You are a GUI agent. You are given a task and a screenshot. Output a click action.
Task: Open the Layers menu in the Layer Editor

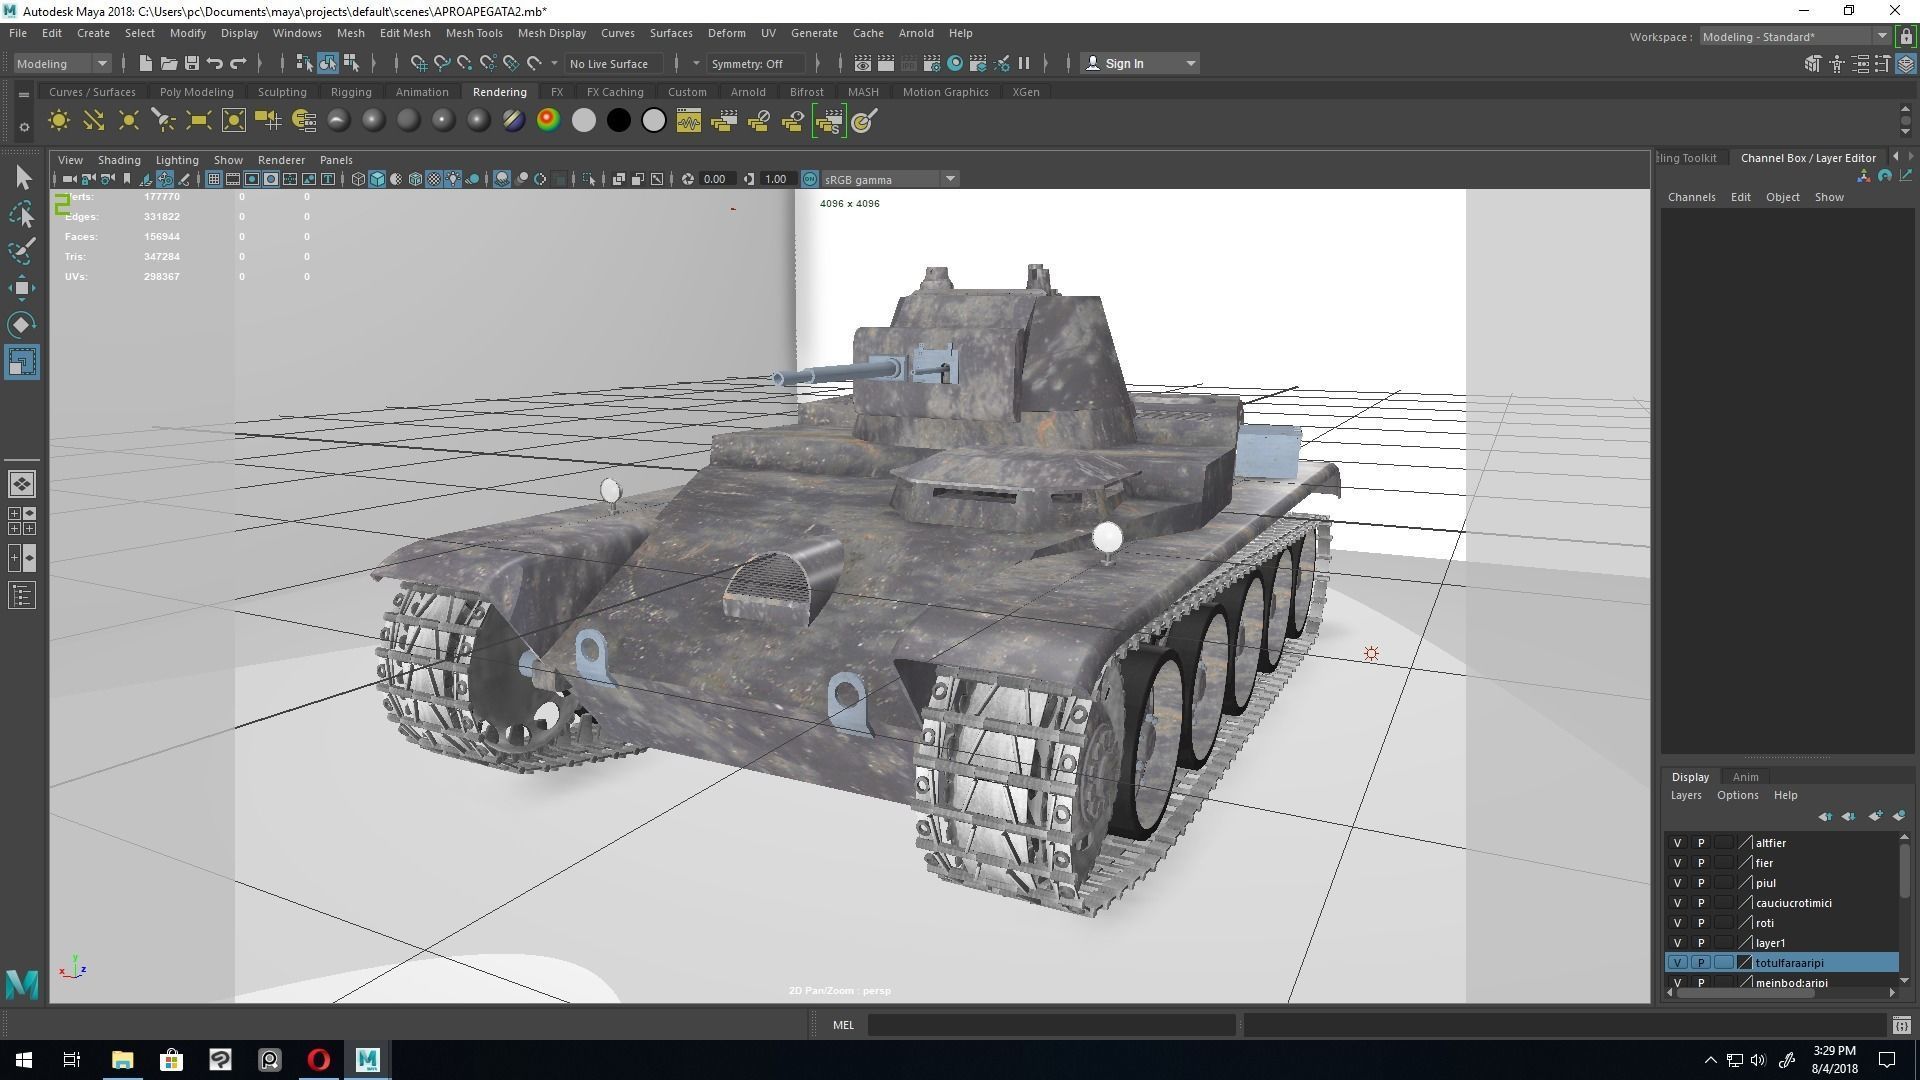click(1686, 794)
